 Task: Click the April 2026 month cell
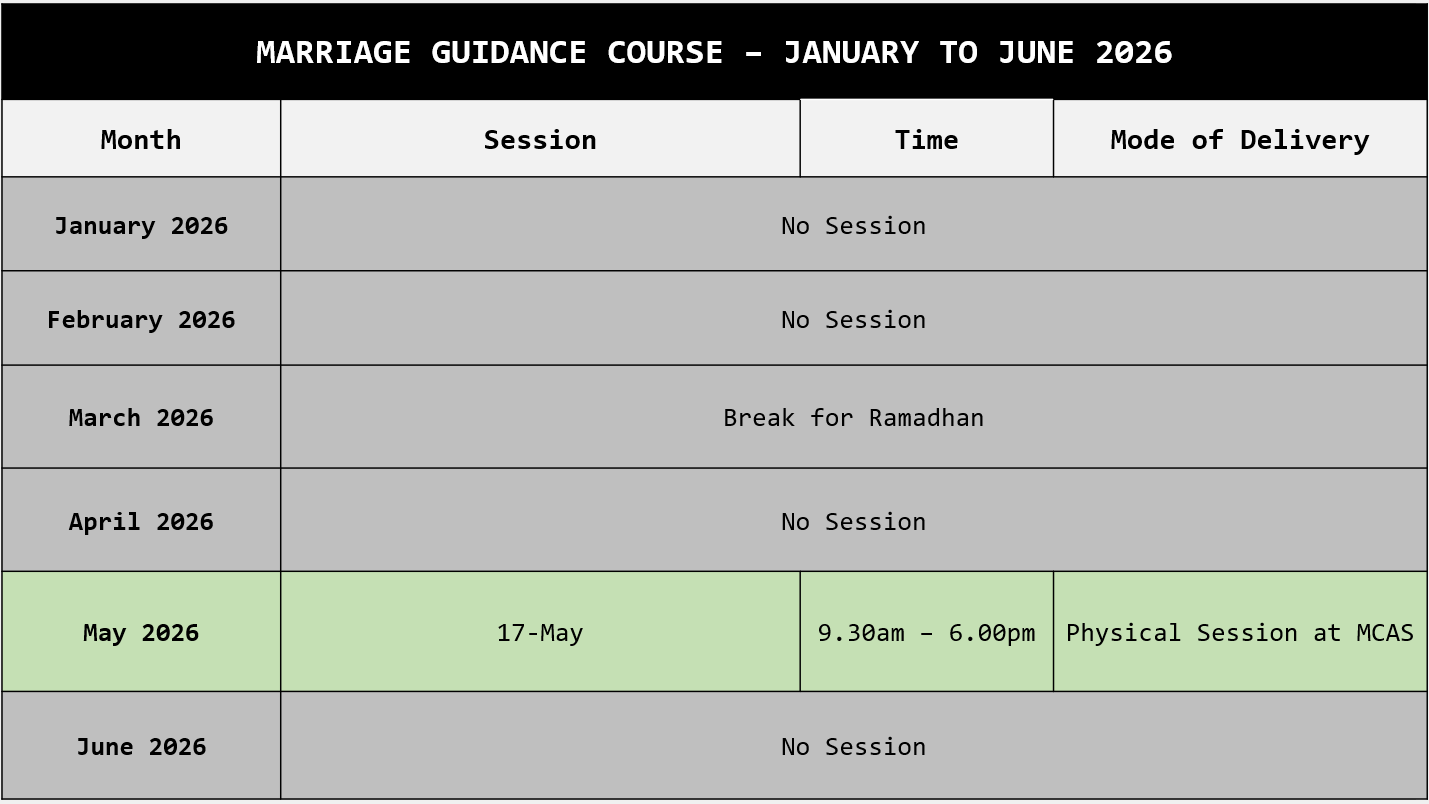coord(141,522)
